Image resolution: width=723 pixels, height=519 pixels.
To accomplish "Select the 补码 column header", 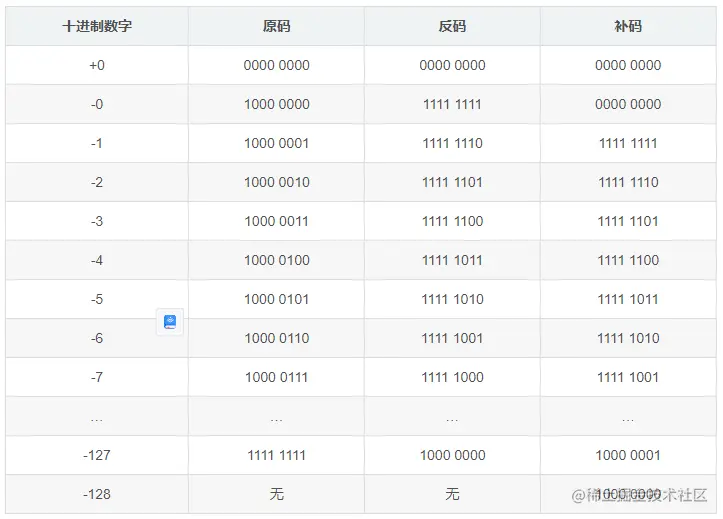I will click(x=628, y=26).
